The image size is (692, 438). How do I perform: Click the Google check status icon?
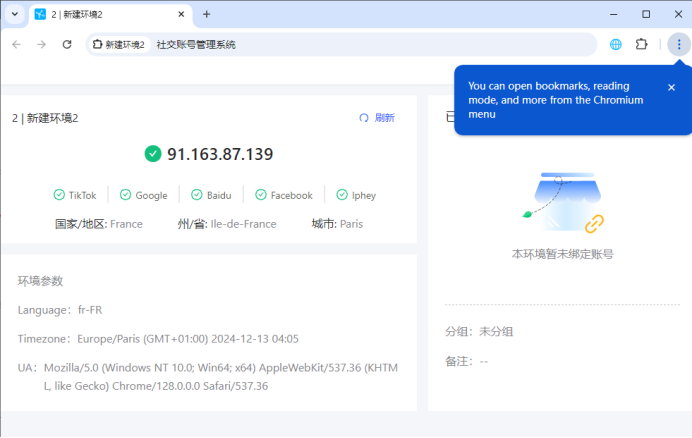pyautogui.click(x=126, y=195)
